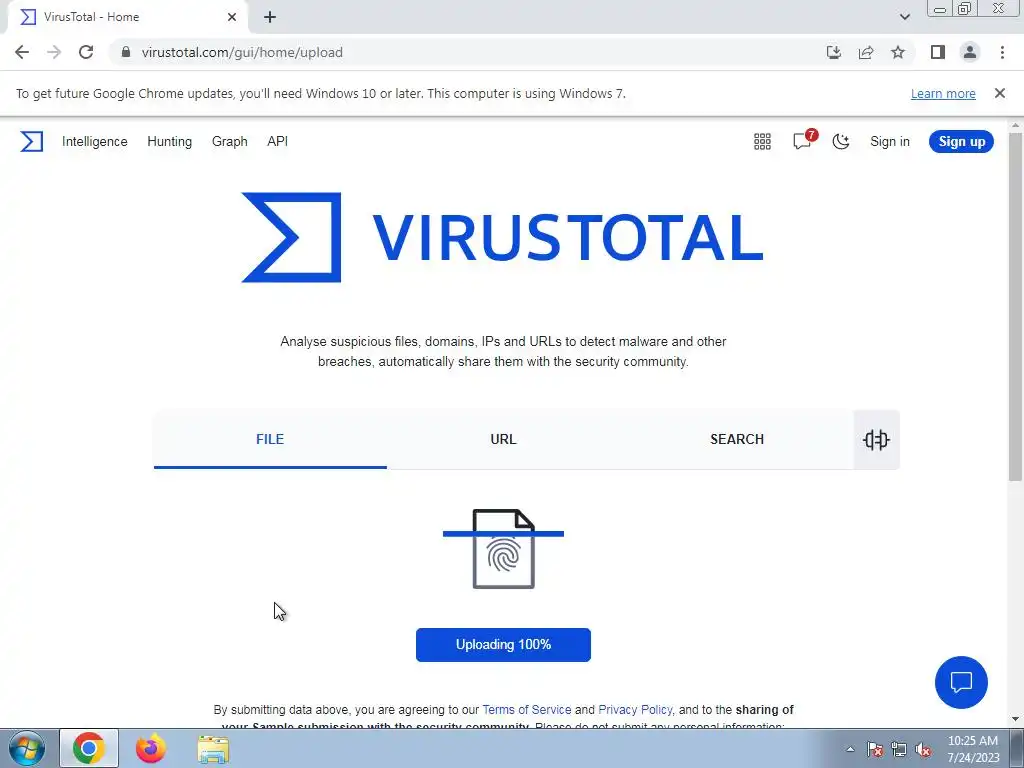Close the VirusTotal - Home tab

click(232, 17)
